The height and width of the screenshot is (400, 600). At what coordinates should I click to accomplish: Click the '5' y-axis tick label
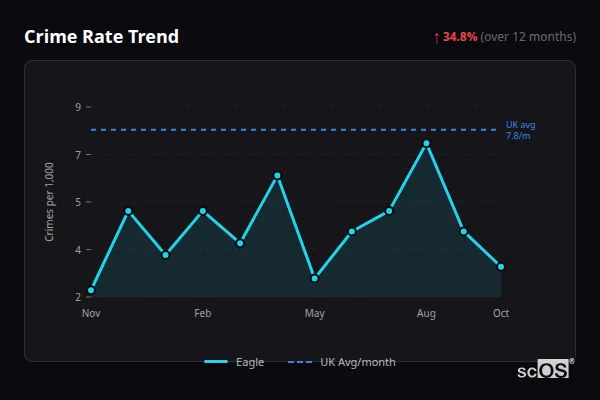(78, 202)
